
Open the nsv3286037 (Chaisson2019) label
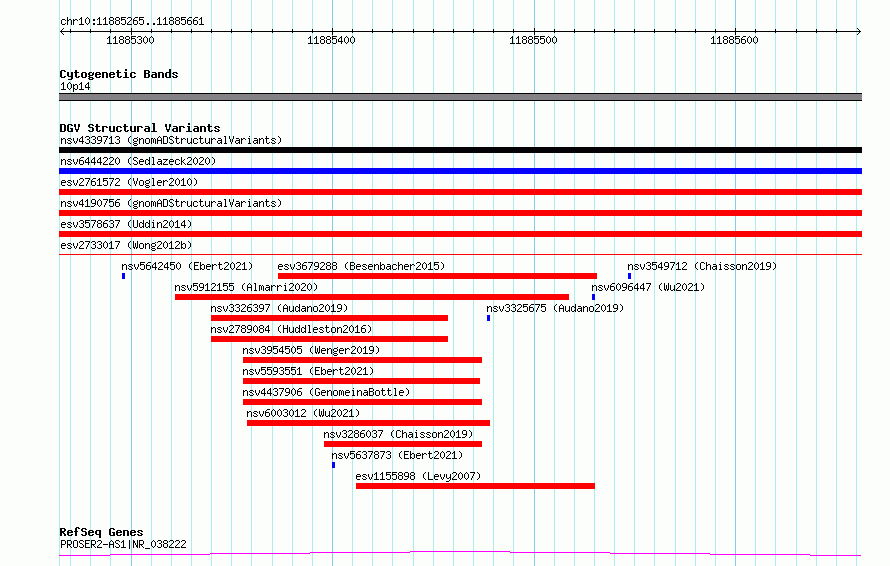[x=398, y=434]
